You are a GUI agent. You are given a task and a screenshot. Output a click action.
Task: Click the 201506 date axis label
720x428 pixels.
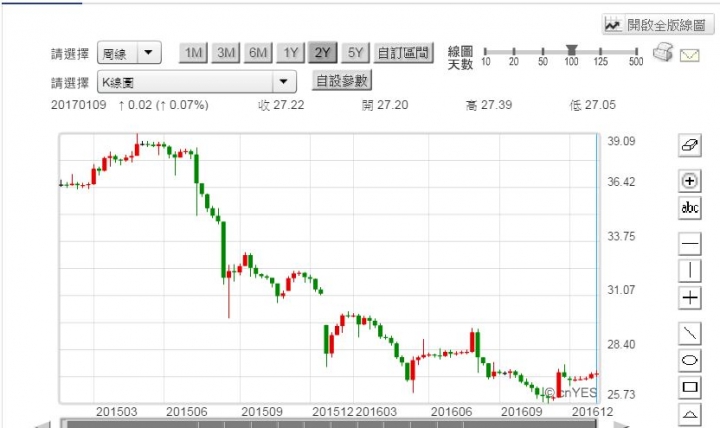[186, 411]
